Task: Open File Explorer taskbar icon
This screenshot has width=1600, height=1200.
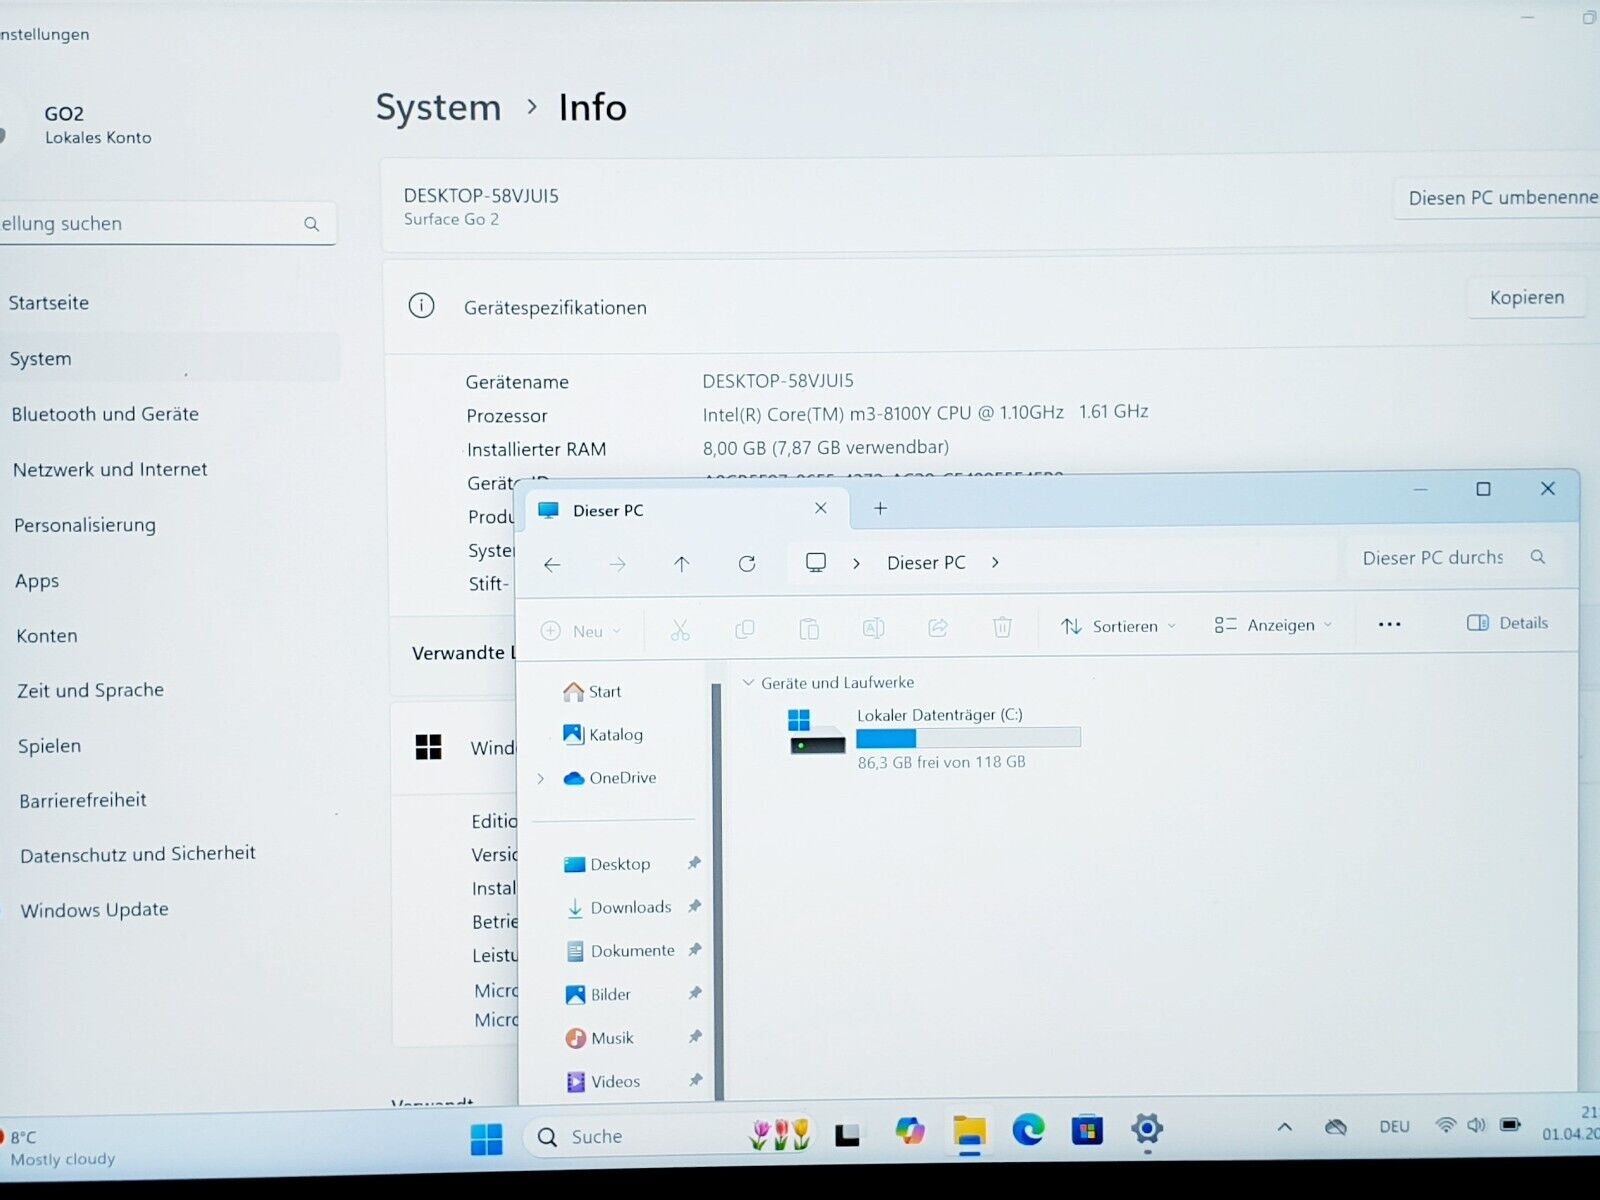Action: tap(969, 1131)
